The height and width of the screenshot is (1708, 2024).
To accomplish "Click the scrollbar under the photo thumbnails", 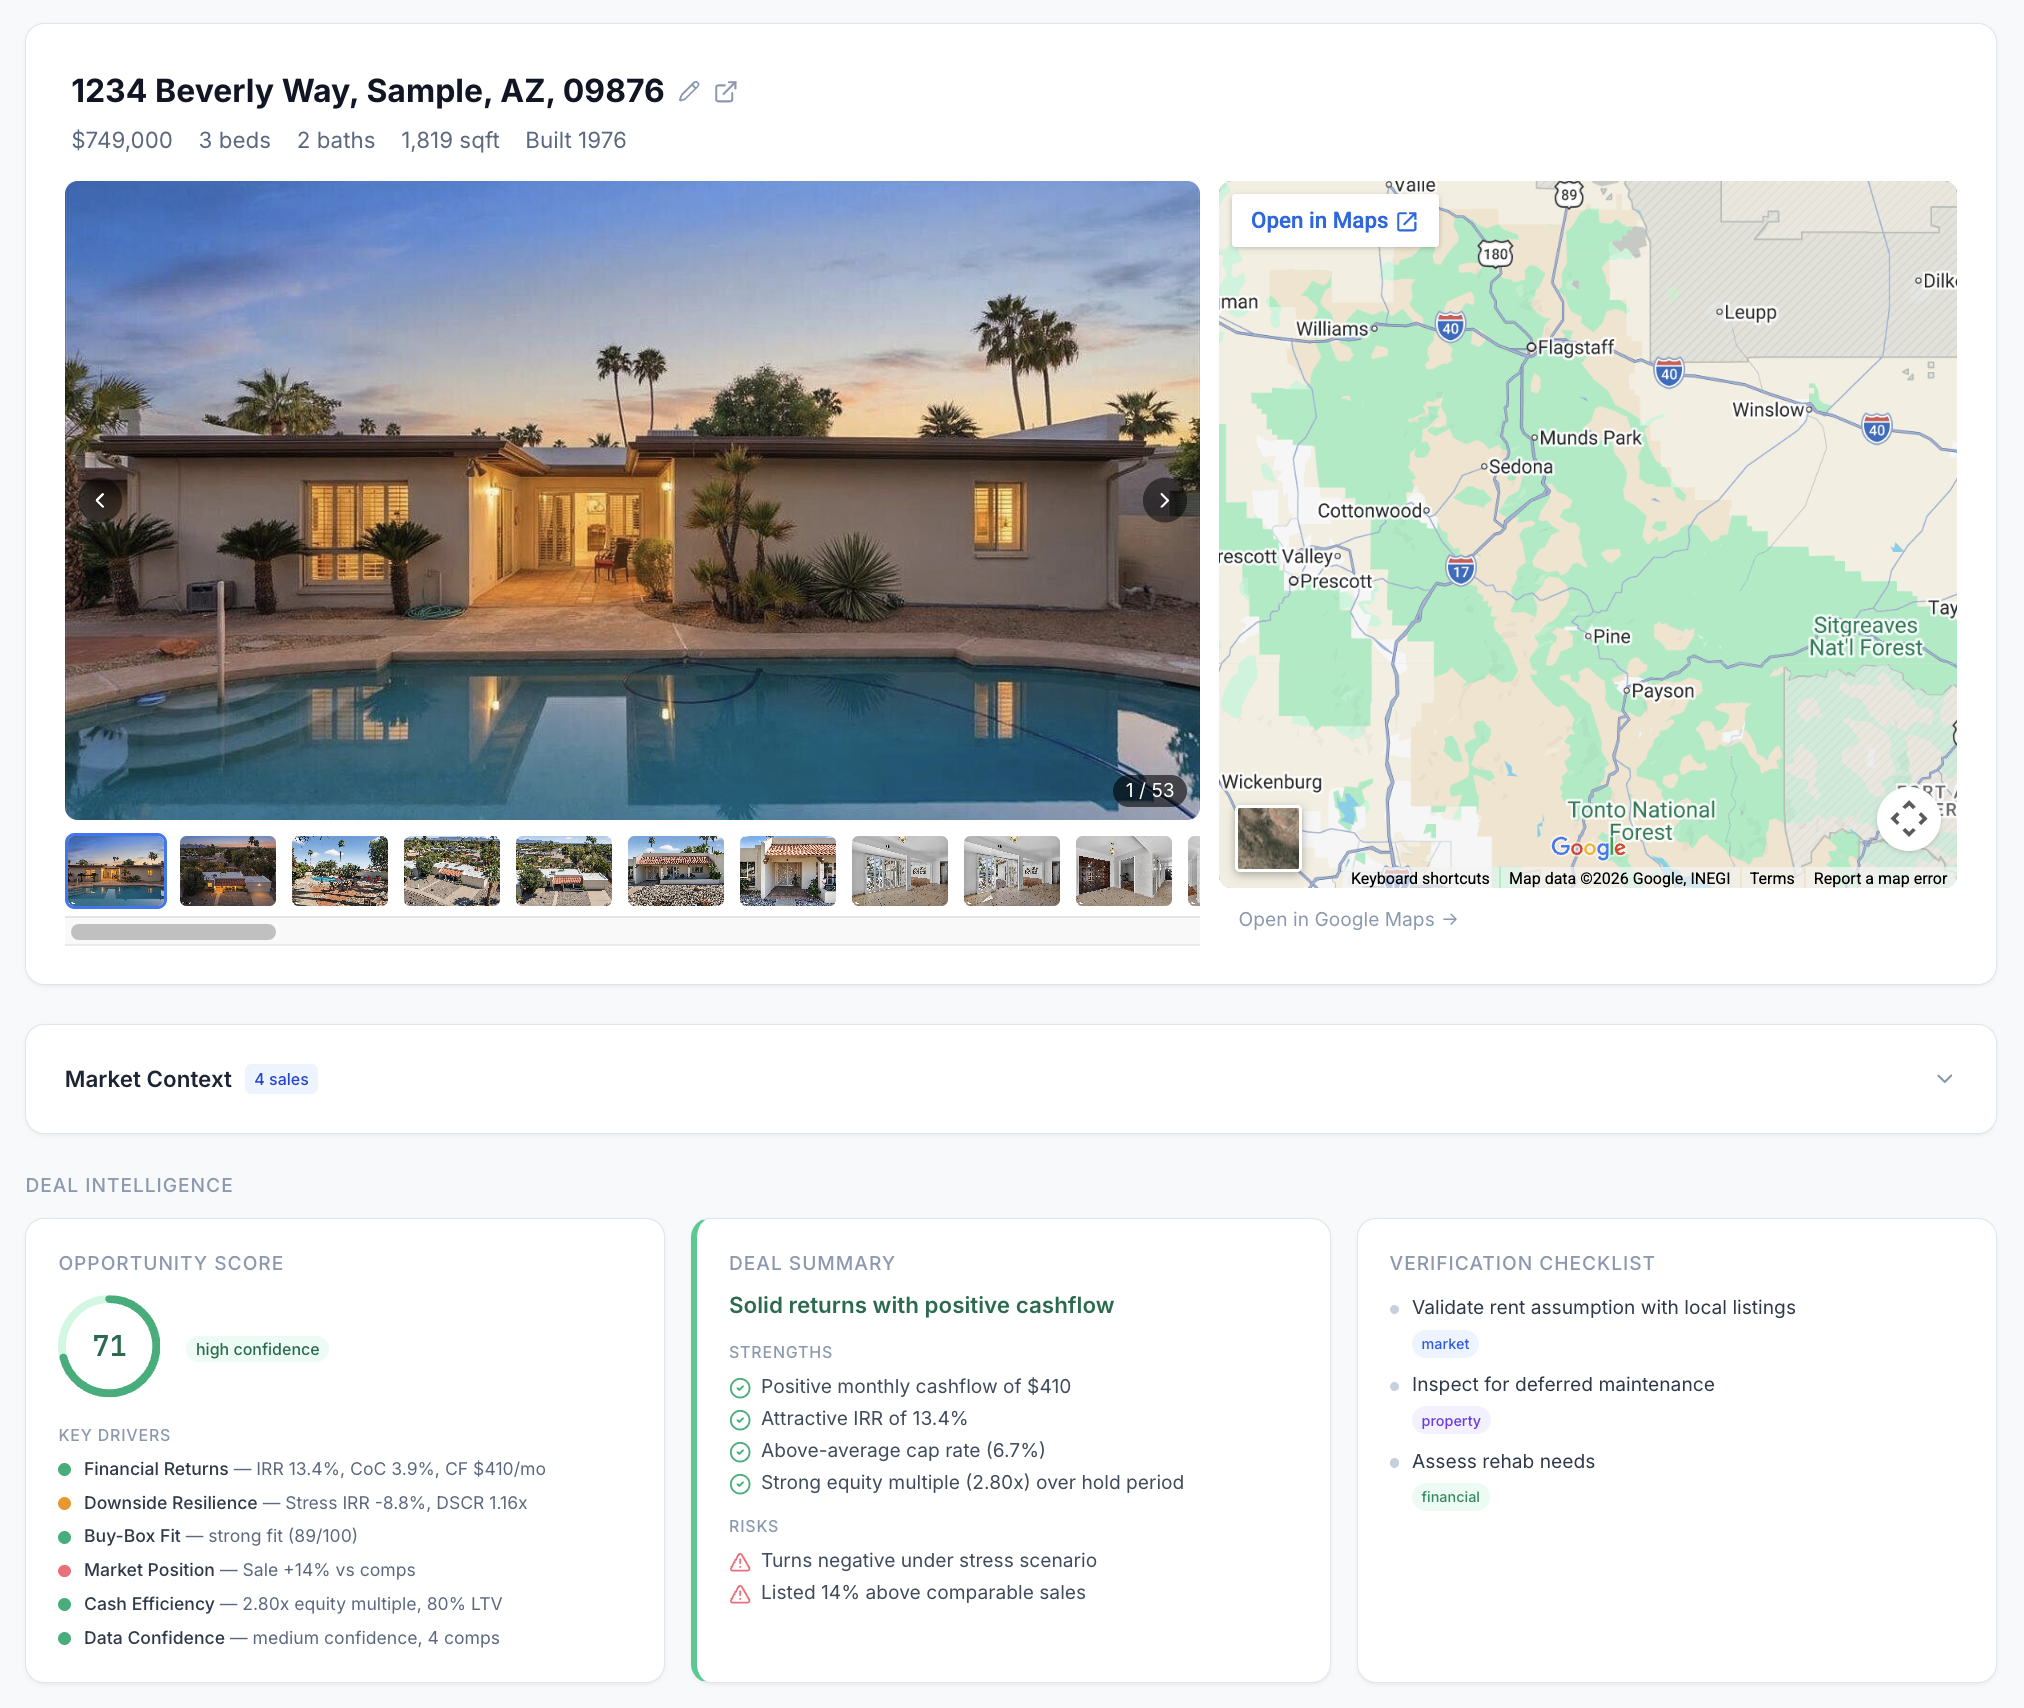I will (x=172, y=931).
